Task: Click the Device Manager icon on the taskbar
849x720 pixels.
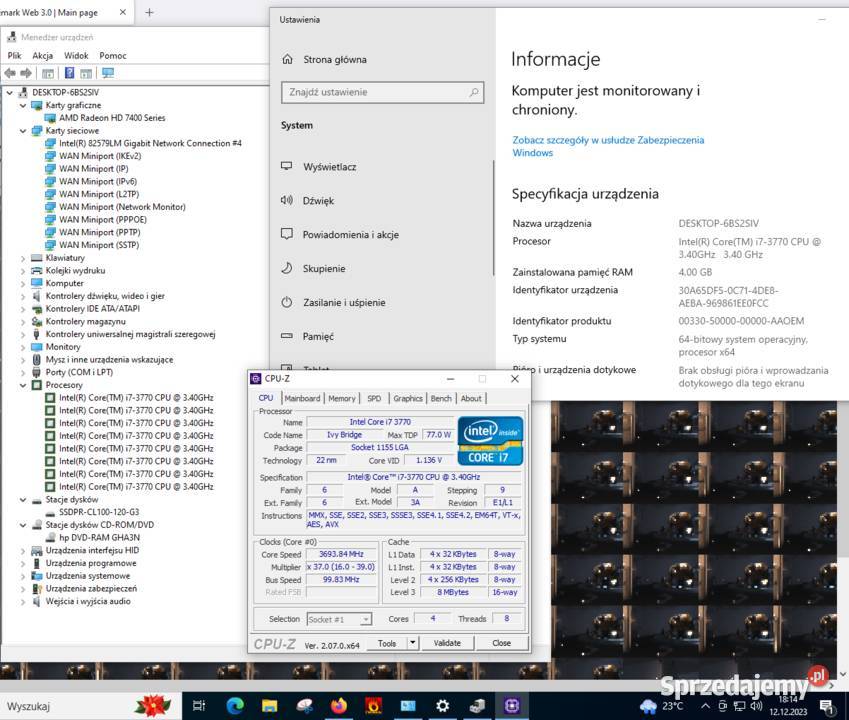Action: pos(477,705)
